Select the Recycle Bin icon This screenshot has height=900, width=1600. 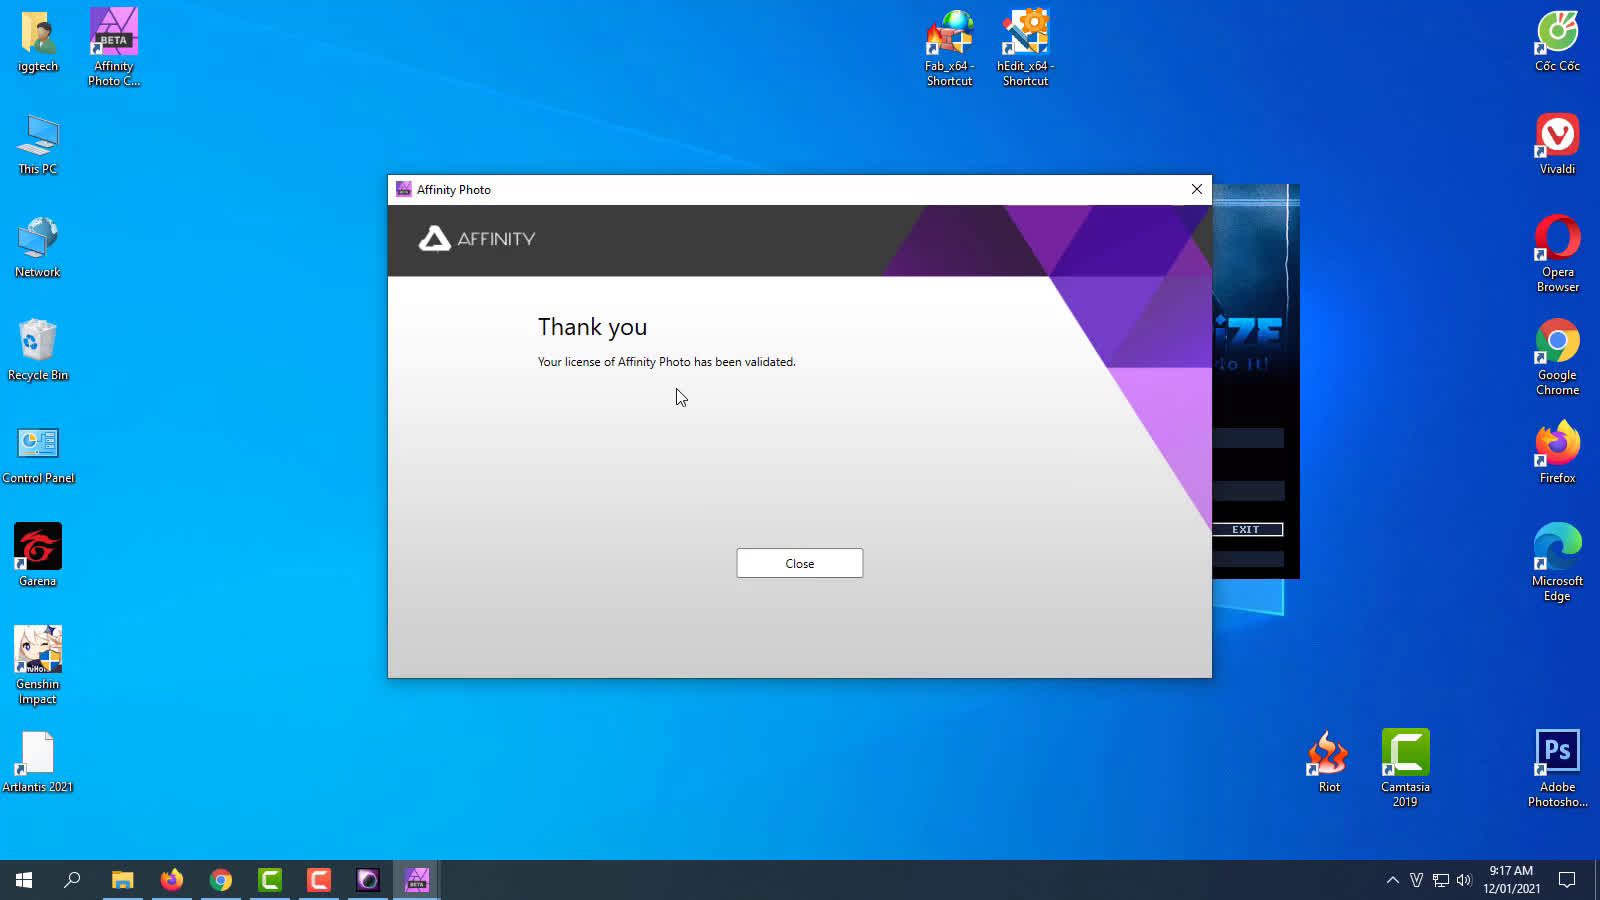pos(38,351)
